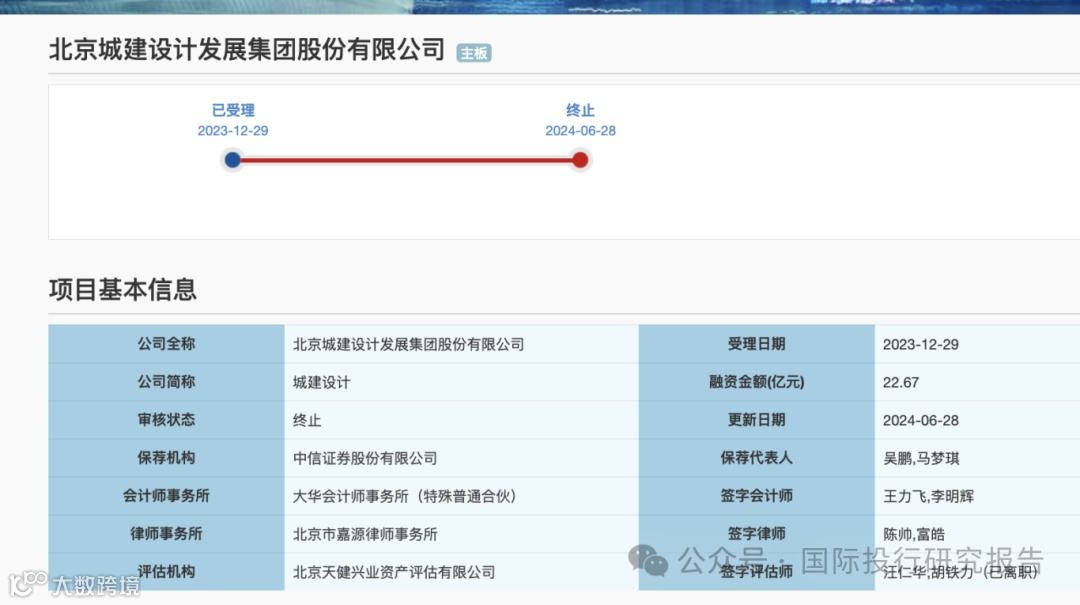Click the 受理日期 header cell

(757, 344)
